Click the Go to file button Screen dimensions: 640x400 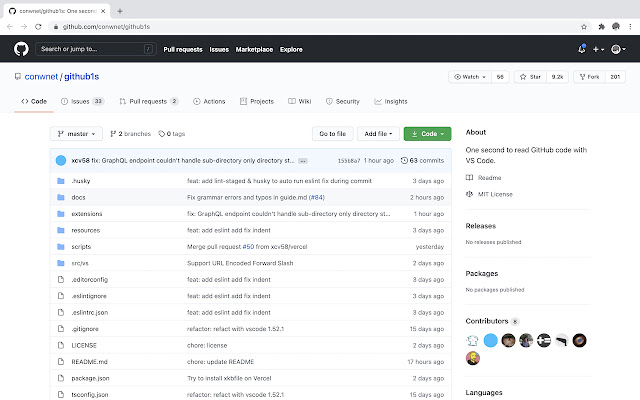[333, 134]
